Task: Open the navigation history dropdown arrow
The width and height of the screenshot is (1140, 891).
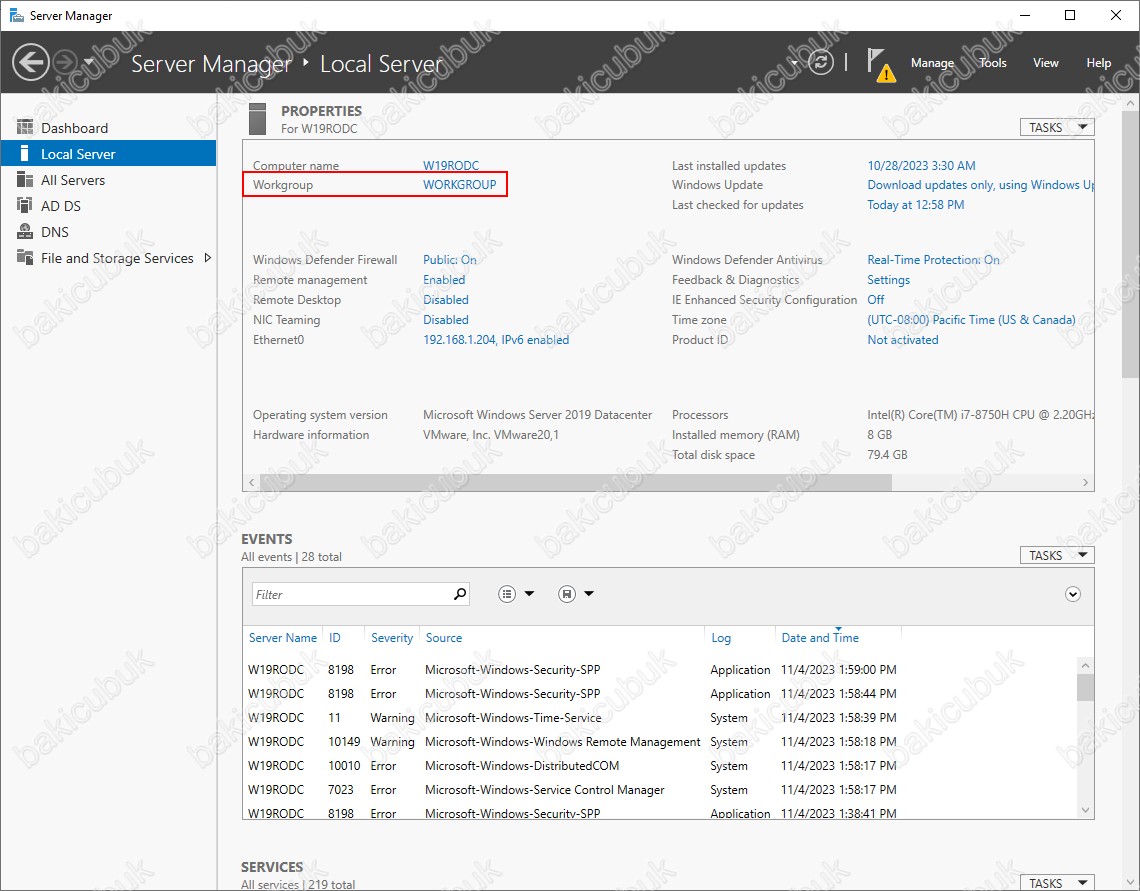Action: 89,62
